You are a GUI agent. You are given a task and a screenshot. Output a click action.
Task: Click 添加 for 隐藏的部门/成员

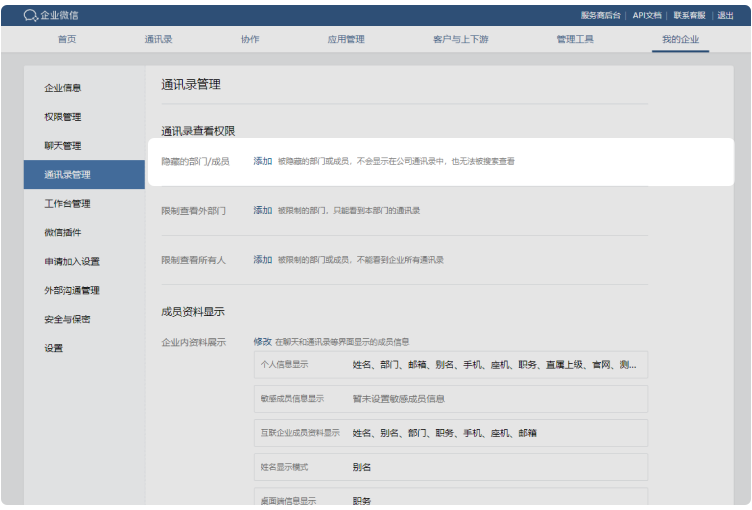pyautogui.click(x=262, y=161)
